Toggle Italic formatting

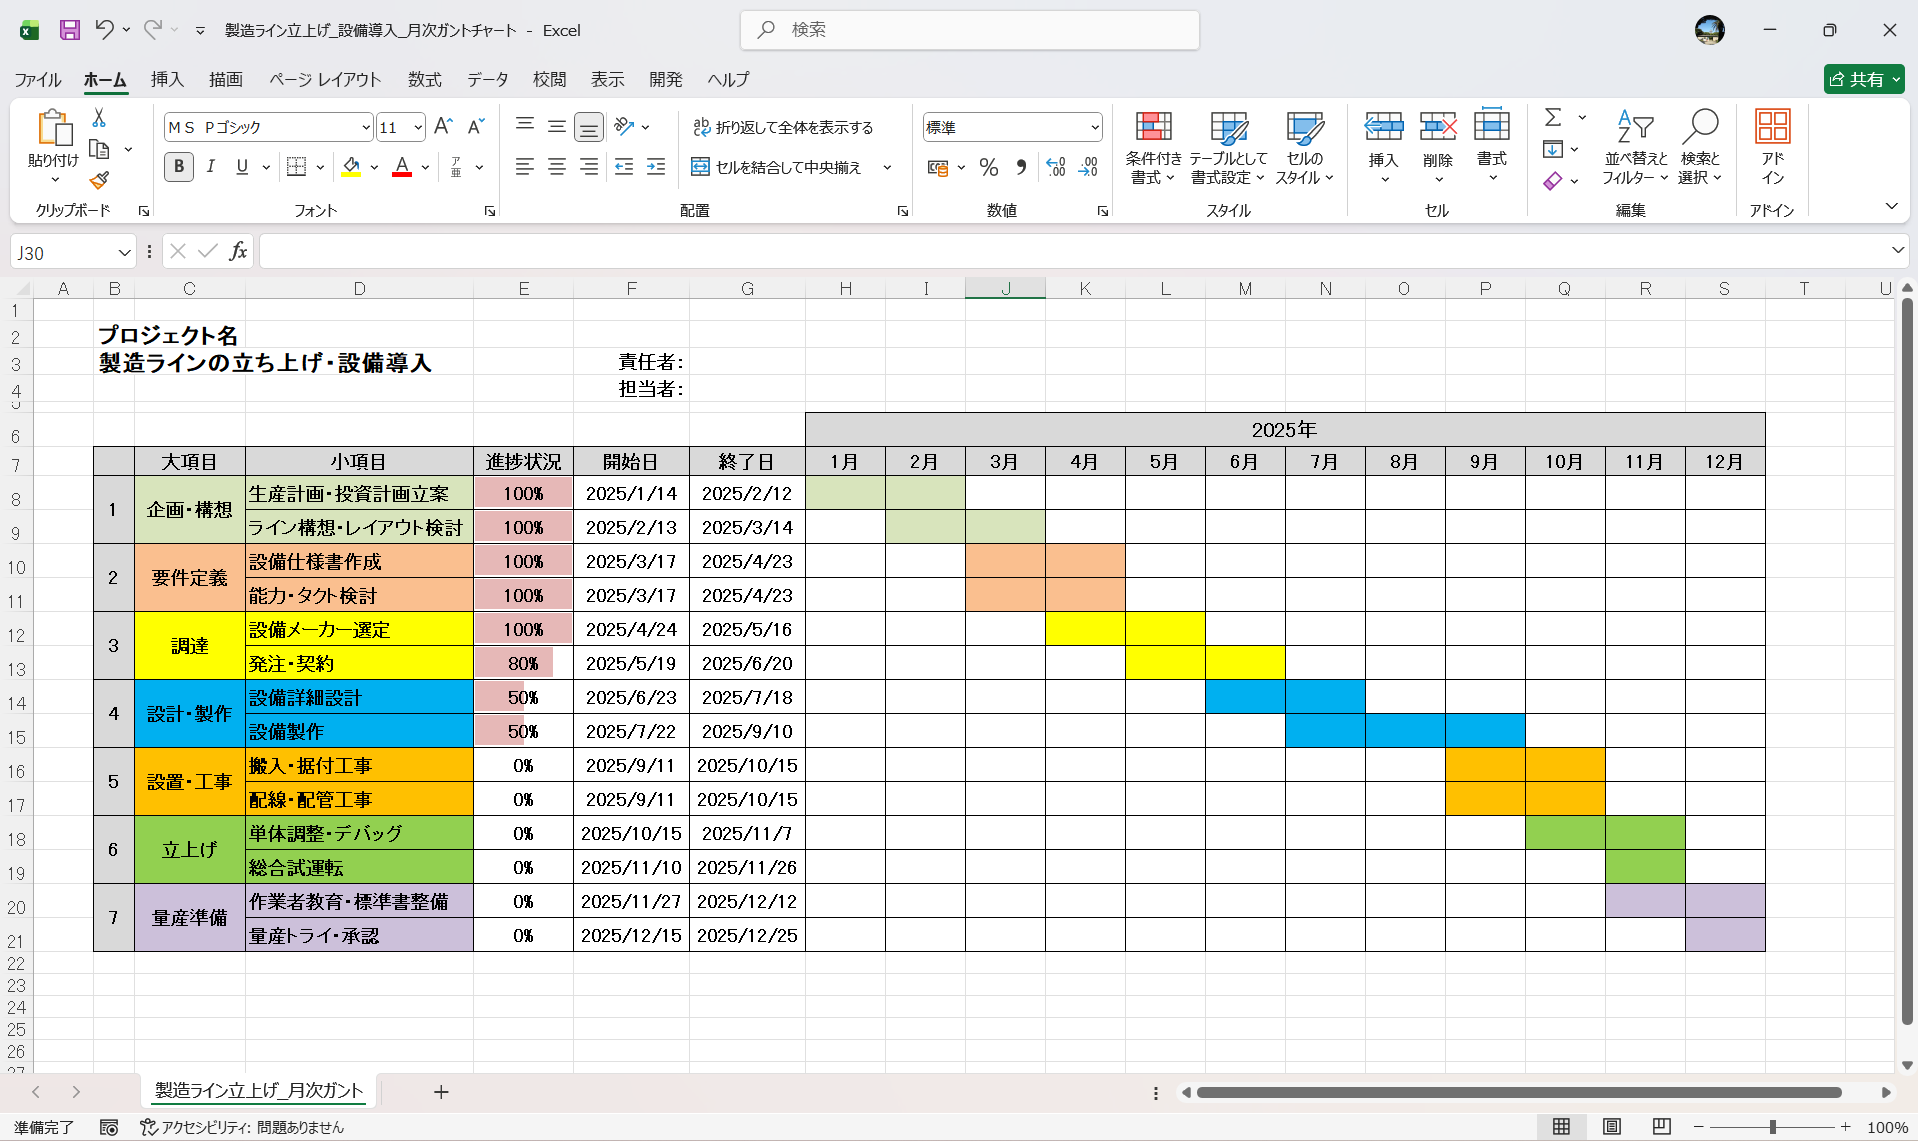point(210,167)
